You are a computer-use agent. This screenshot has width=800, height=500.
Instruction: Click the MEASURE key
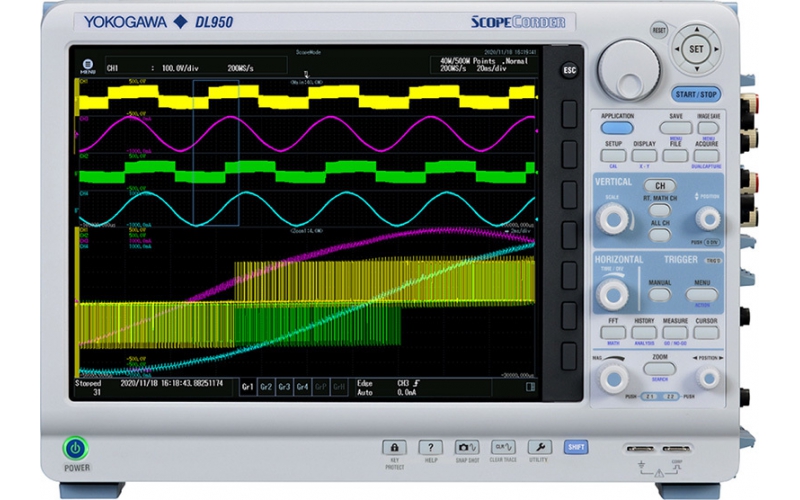click(675, 333)
